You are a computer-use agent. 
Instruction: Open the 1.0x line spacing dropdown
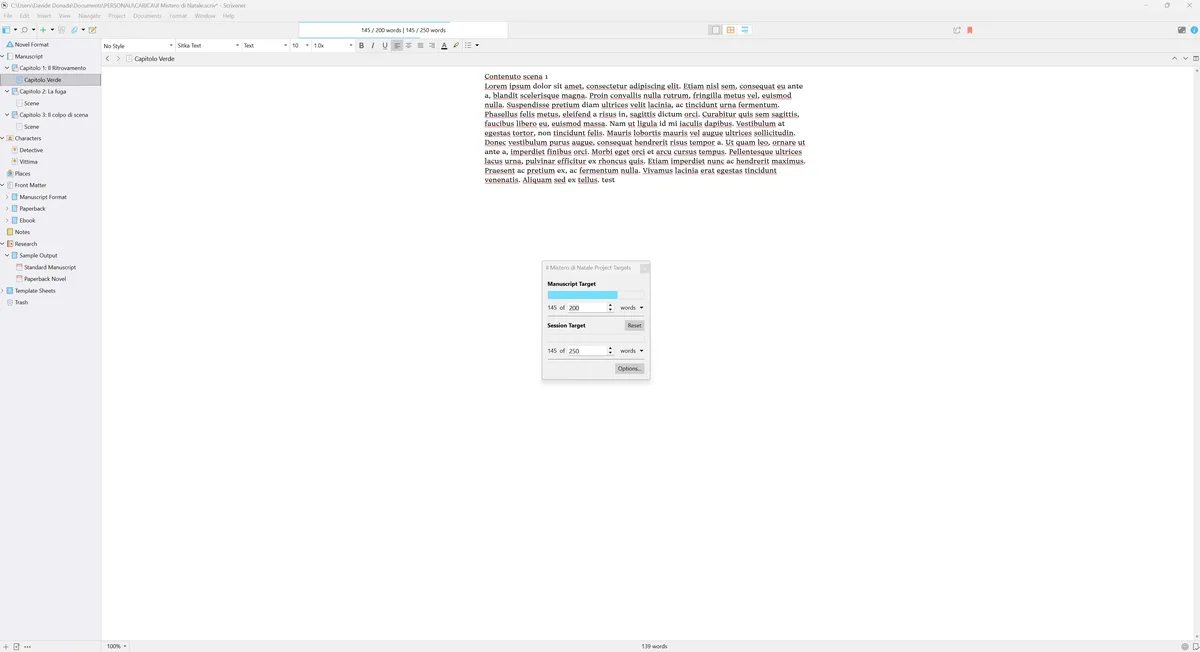pos(333,45)
